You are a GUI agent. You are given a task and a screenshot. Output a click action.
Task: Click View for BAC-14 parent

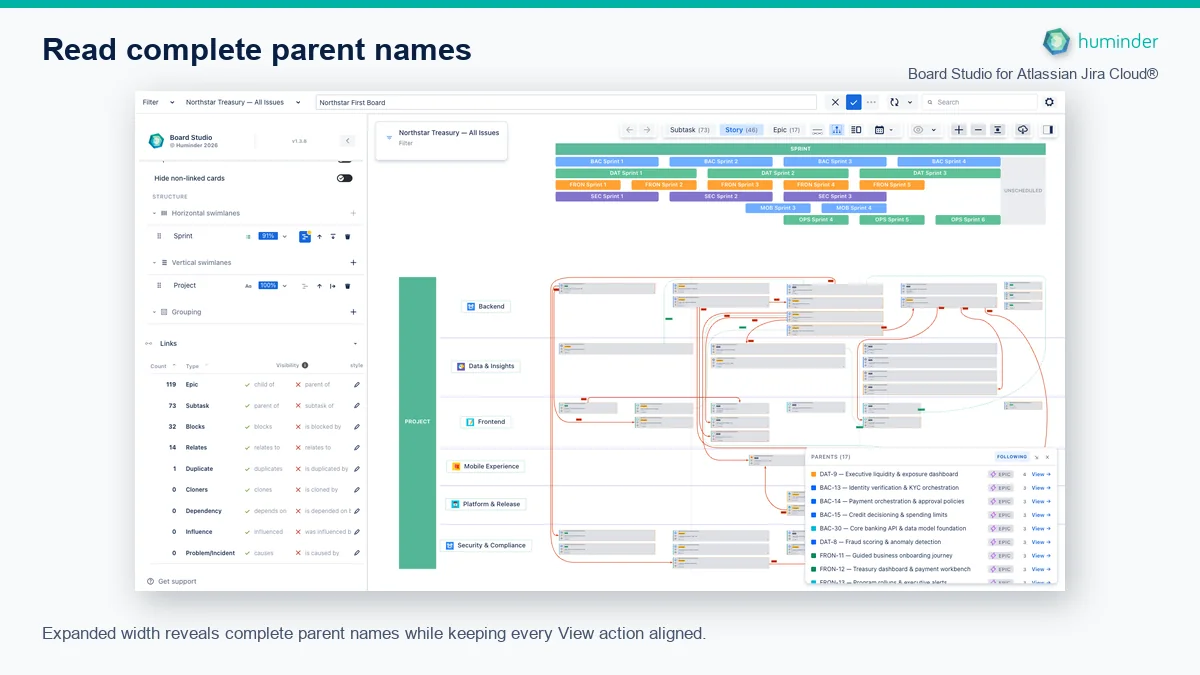(x=1041, y=501)
